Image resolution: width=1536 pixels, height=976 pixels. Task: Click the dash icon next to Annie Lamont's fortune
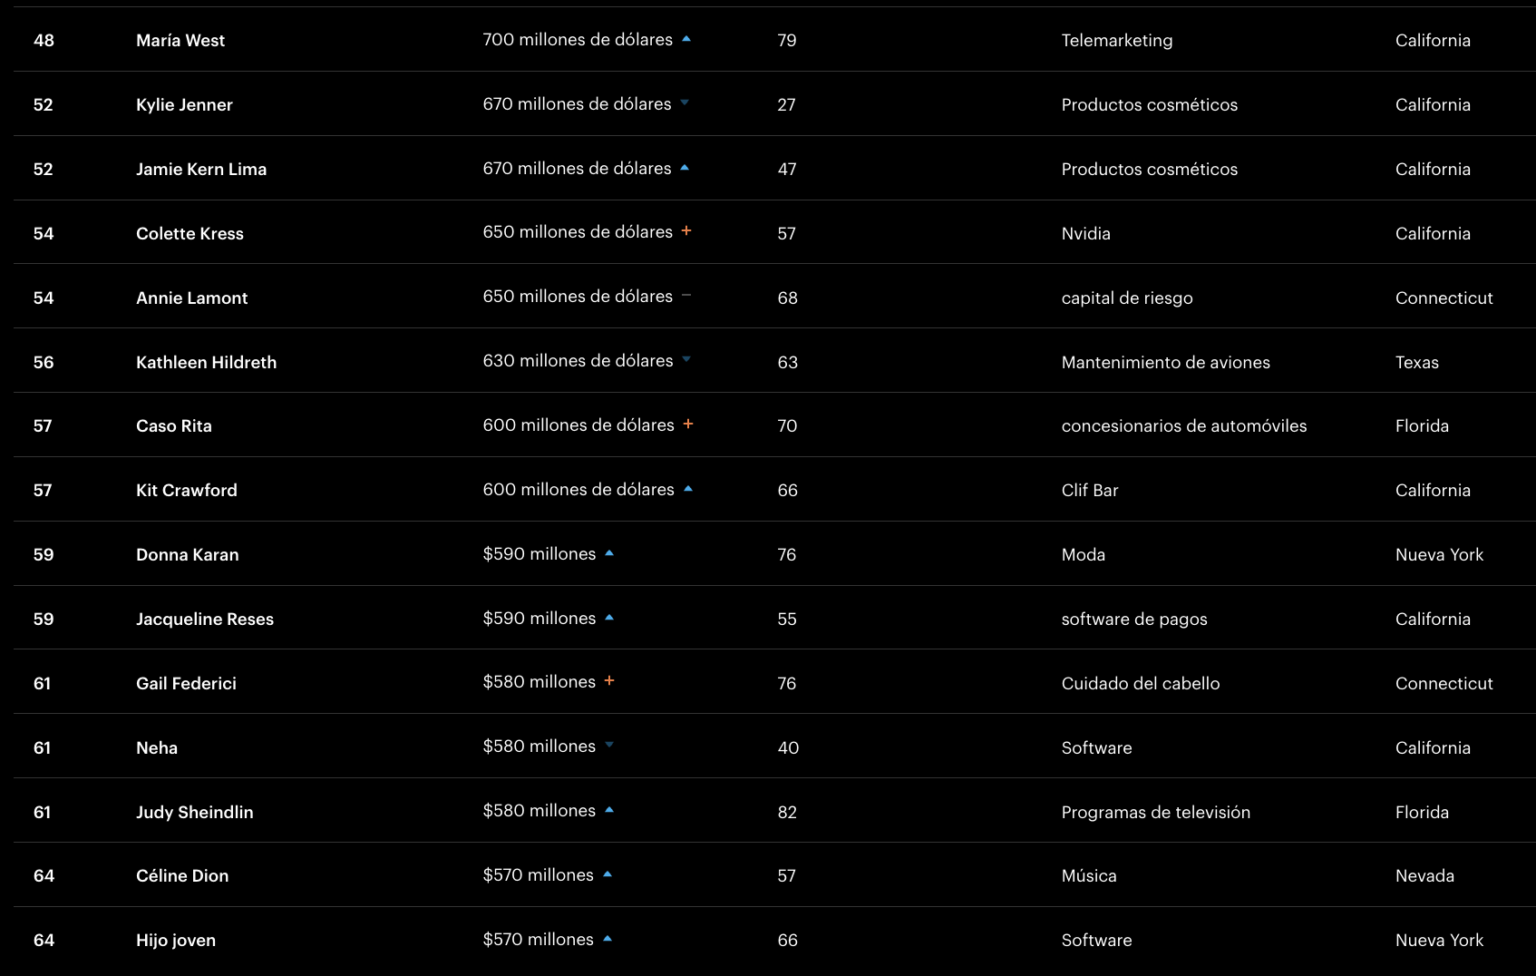click(686, 296)
